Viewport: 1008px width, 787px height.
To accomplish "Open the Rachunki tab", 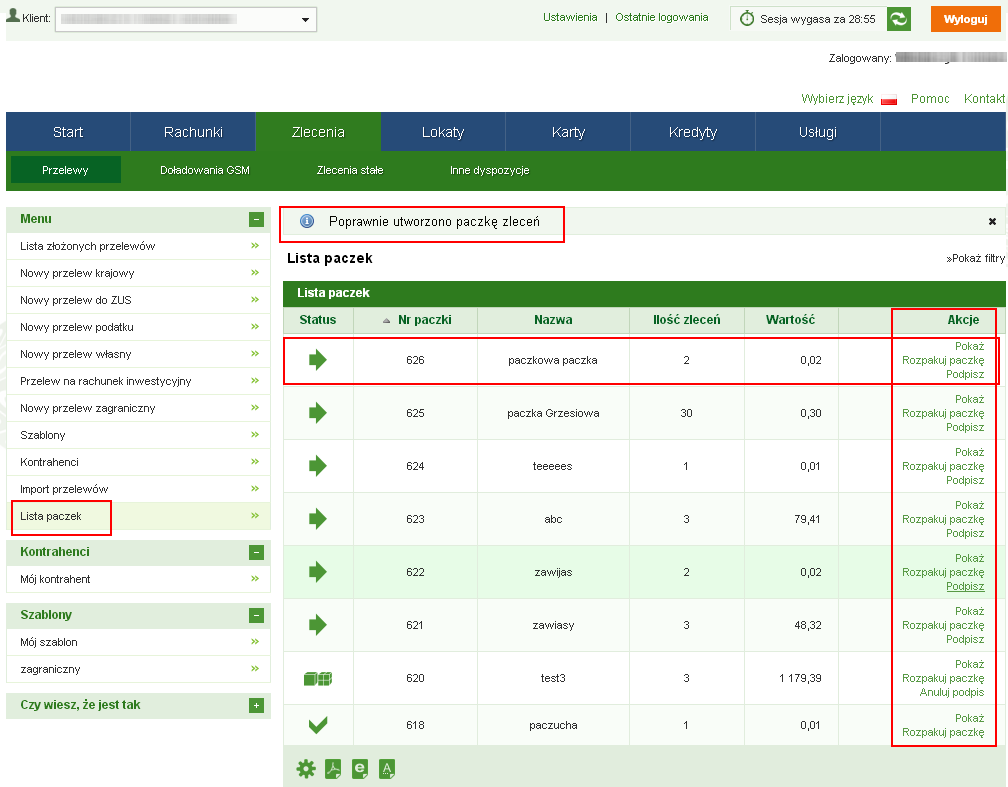I will click(x=193, y=132).
